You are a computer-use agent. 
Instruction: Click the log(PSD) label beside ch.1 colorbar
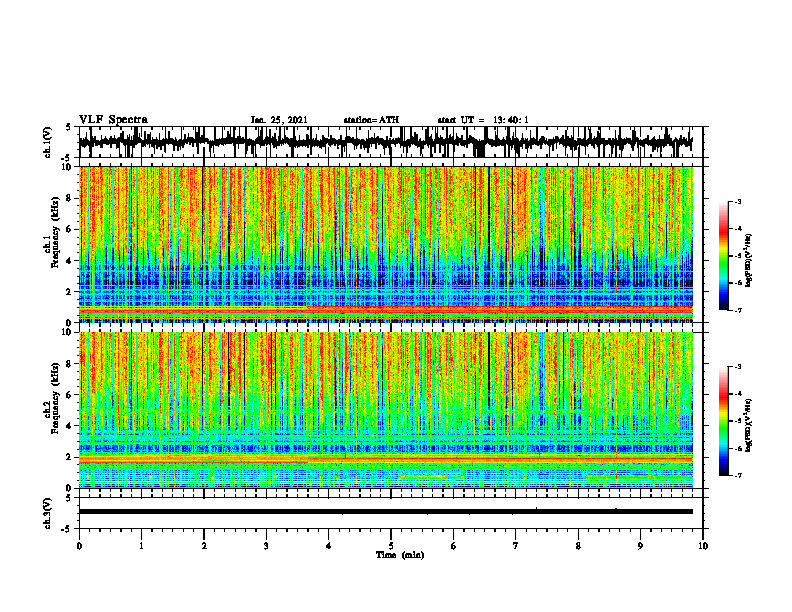749,260
